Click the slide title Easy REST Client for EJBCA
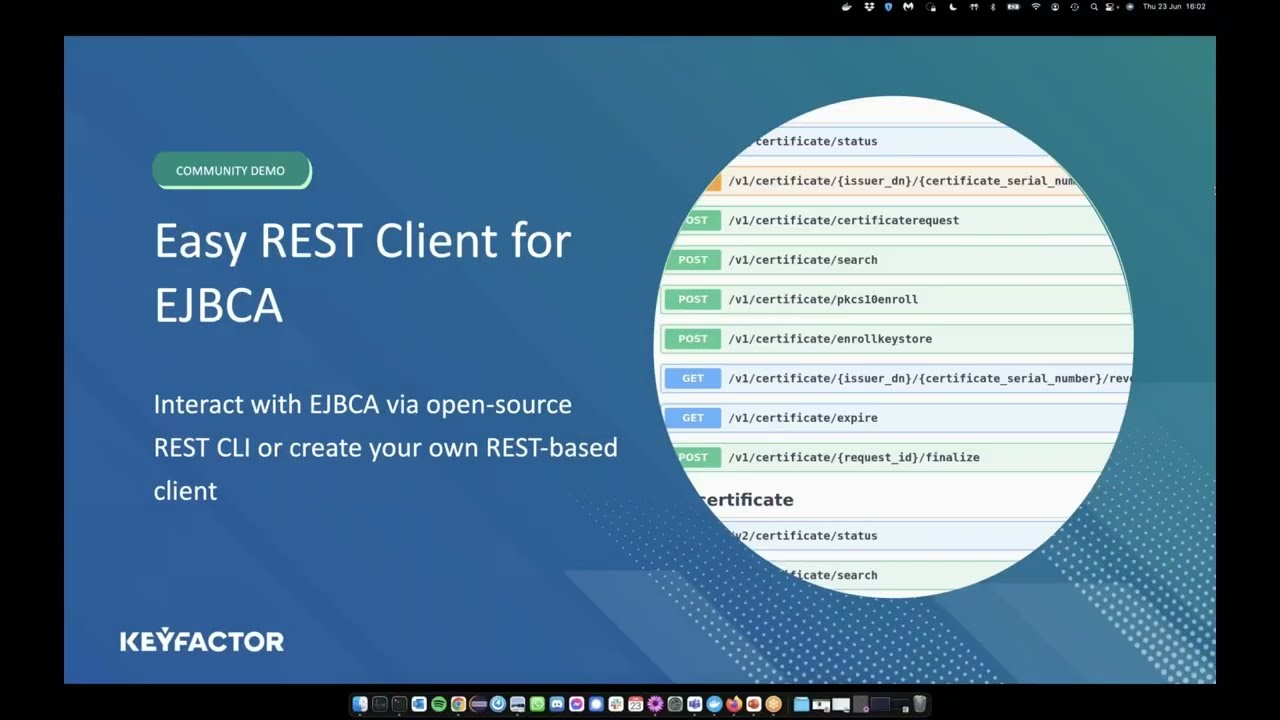 362,272
